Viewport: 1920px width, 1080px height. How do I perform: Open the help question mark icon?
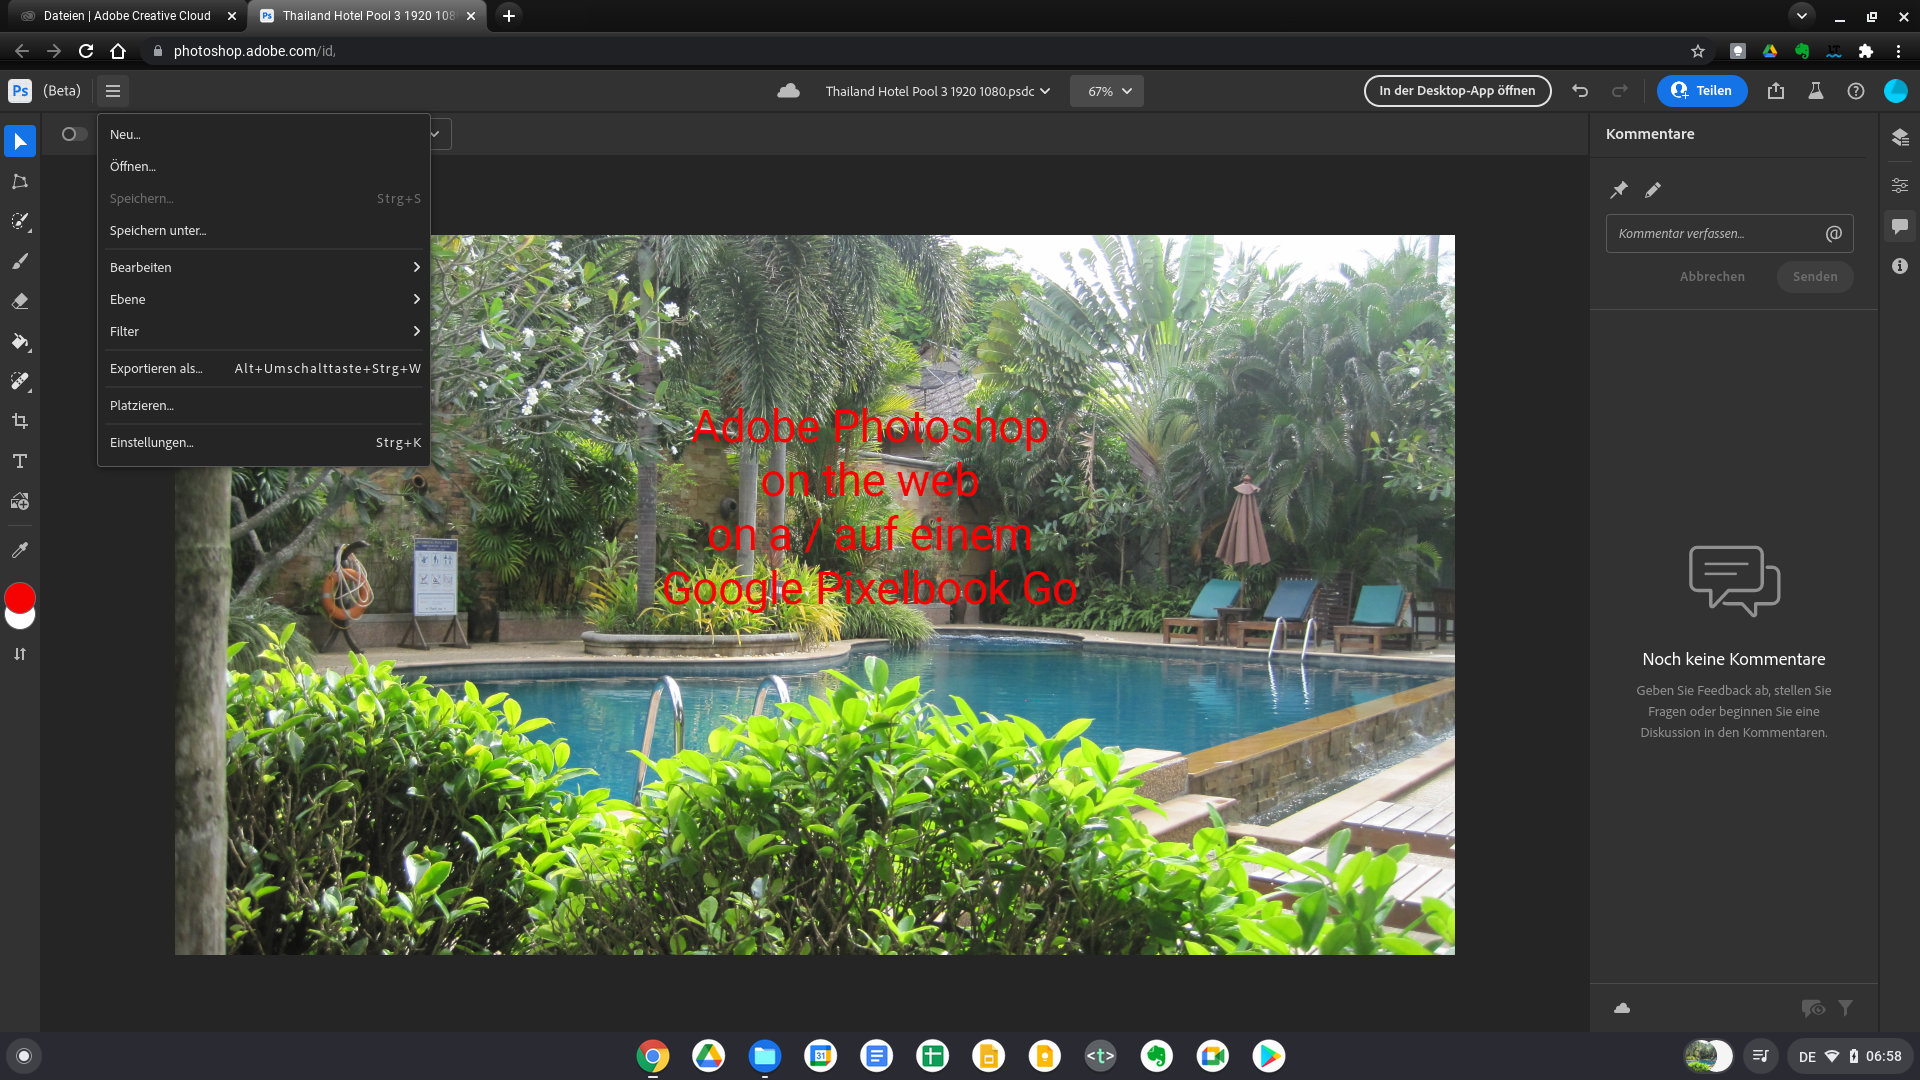point(1856,91)
